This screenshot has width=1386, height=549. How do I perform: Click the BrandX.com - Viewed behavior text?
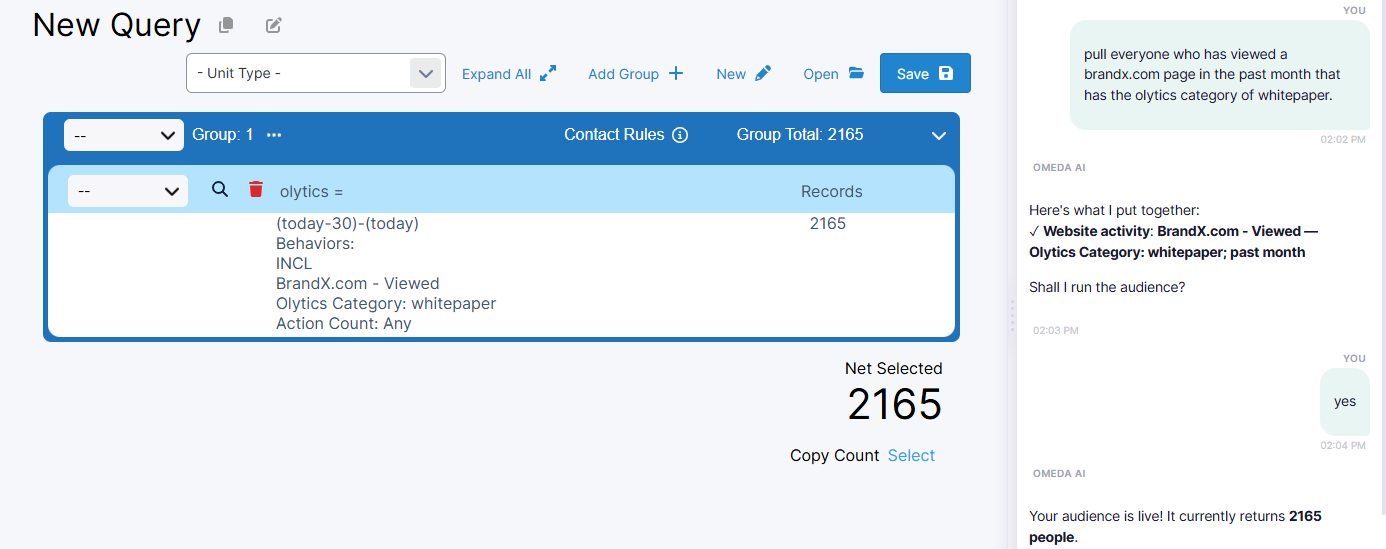pyautogui.click(x=357, y=283)
